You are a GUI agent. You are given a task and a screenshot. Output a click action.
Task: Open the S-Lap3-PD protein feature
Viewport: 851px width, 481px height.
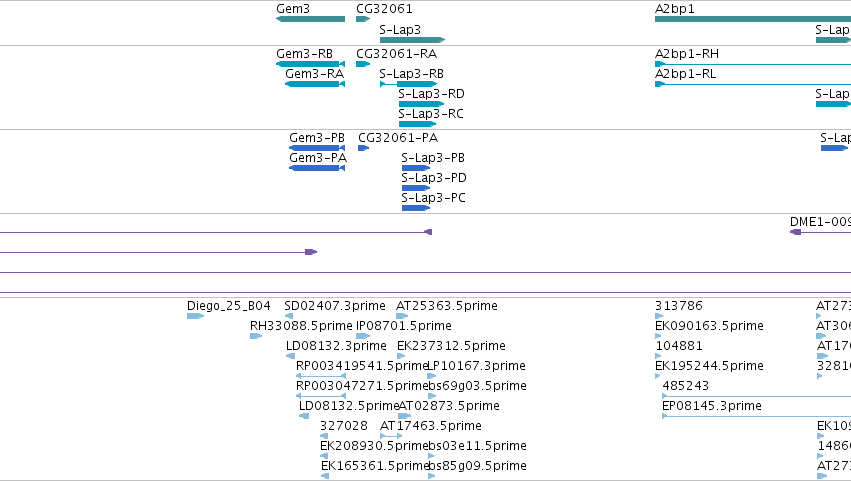tap(416, 188)
